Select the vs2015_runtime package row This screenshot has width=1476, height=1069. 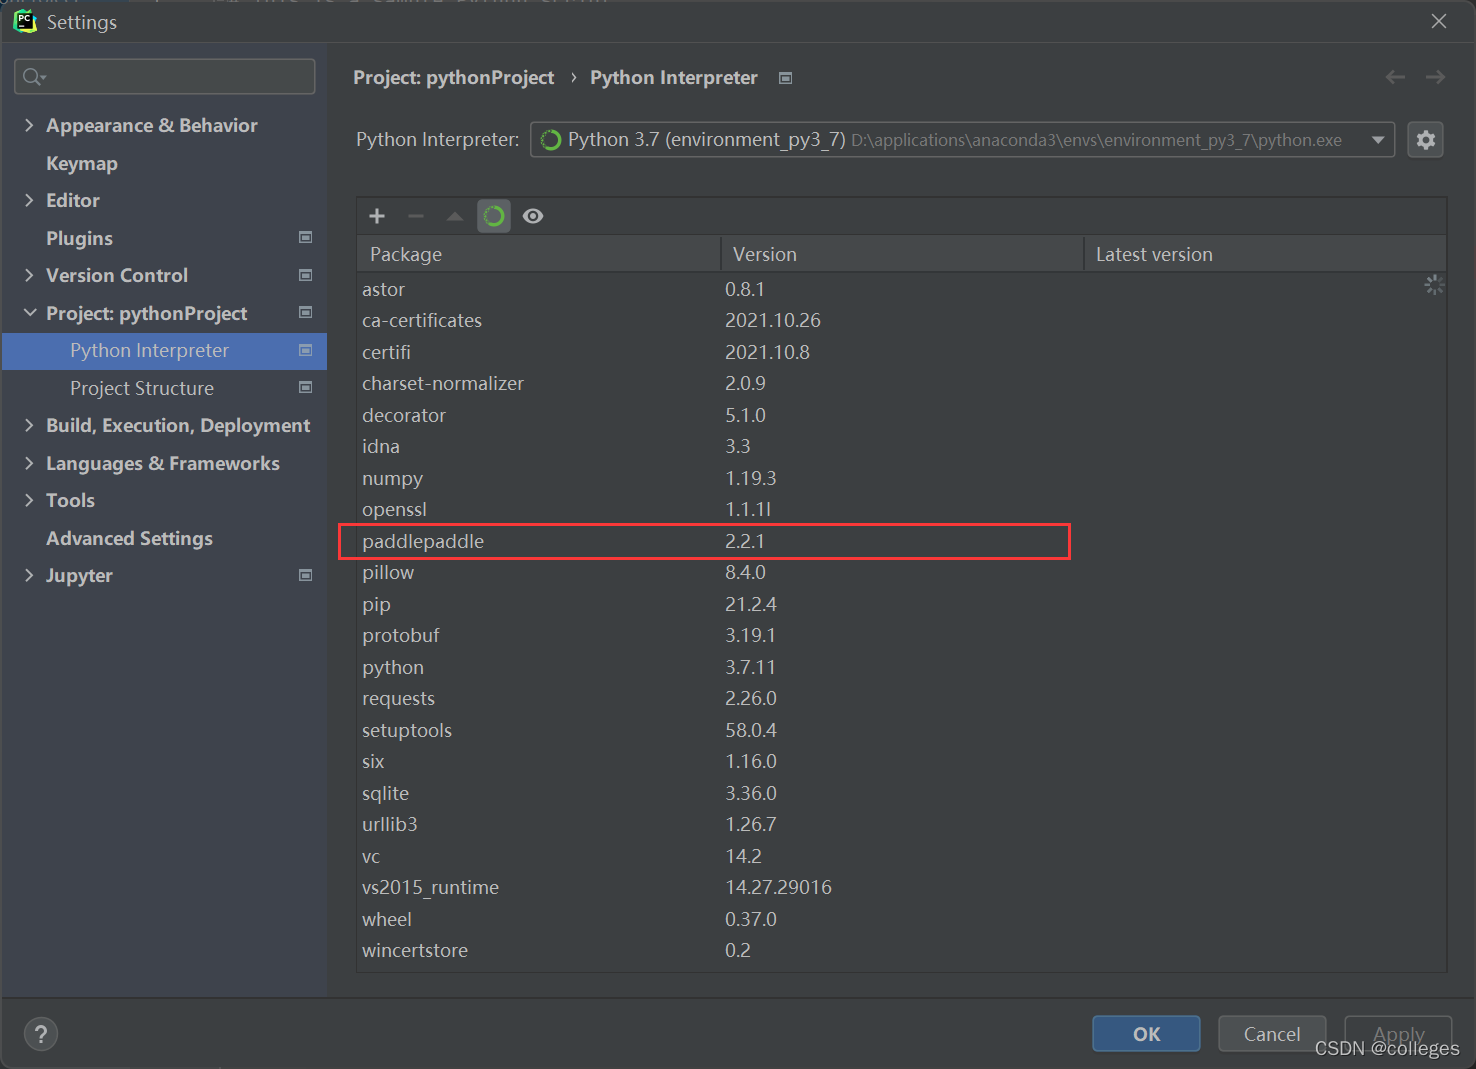(901, 887)
